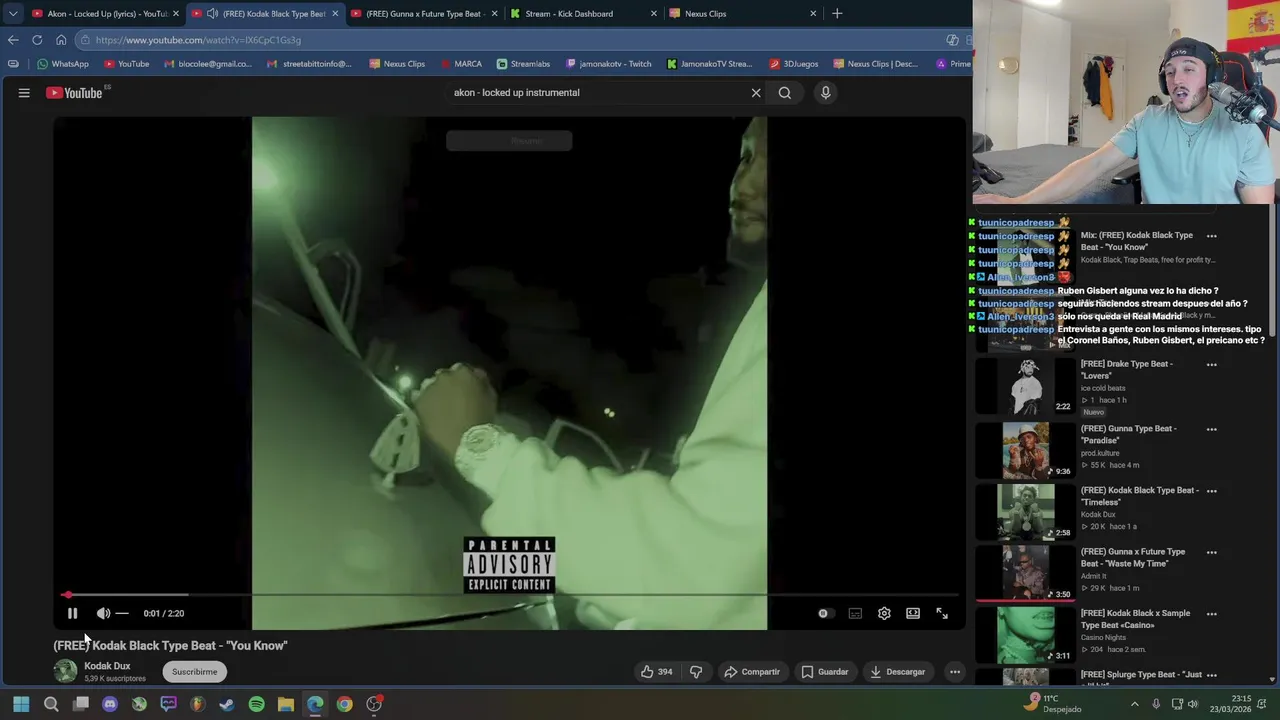Open options for Gunna Type Beat "Paradise"
Image resolution: width=1280 pixels, height=720 pixels.
tap(1211, 430)
